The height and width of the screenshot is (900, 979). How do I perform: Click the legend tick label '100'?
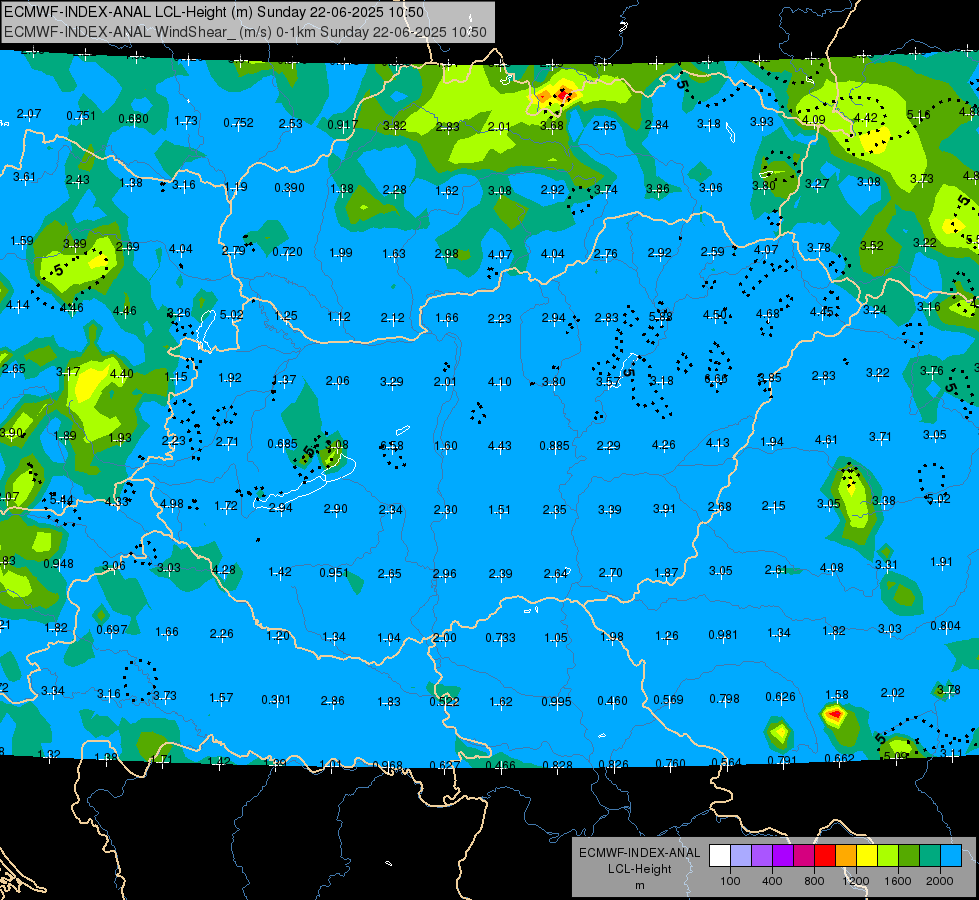coord(730,881)
